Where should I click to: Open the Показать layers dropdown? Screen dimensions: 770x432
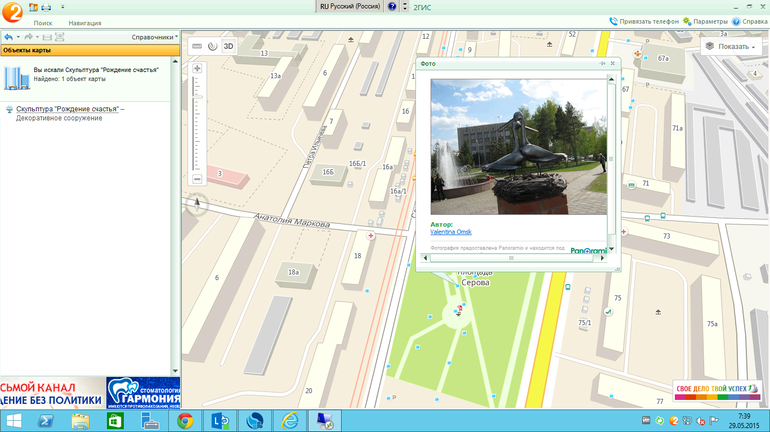click(732, 46)
